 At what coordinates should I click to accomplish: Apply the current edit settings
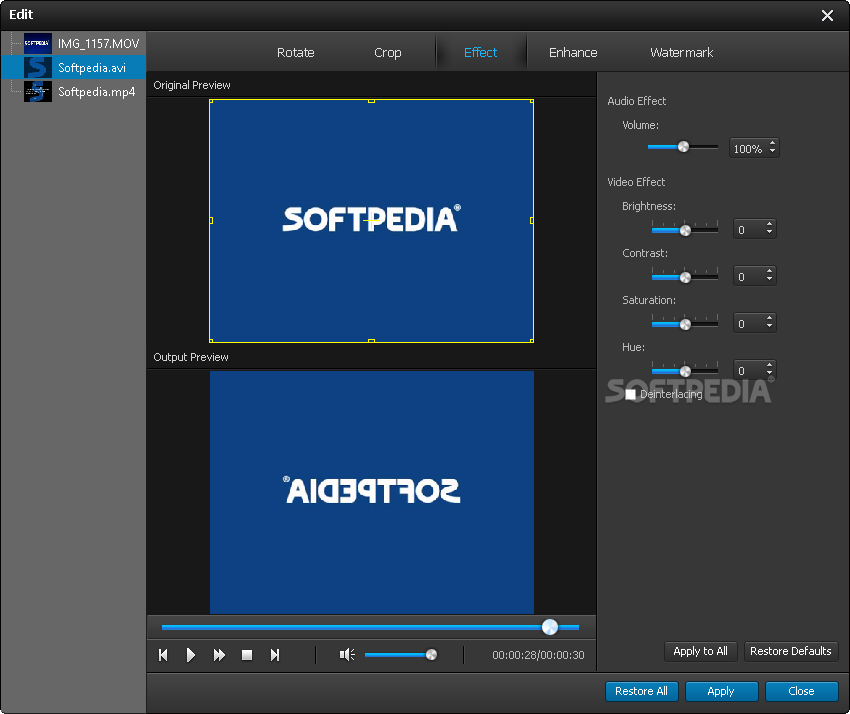pyautogui.click(x=721, y=691)
